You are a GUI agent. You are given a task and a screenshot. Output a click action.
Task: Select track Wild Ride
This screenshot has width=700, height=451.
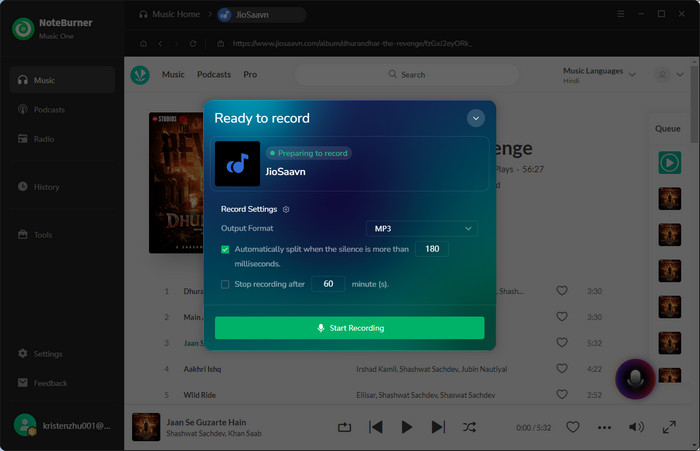[200, 395]
